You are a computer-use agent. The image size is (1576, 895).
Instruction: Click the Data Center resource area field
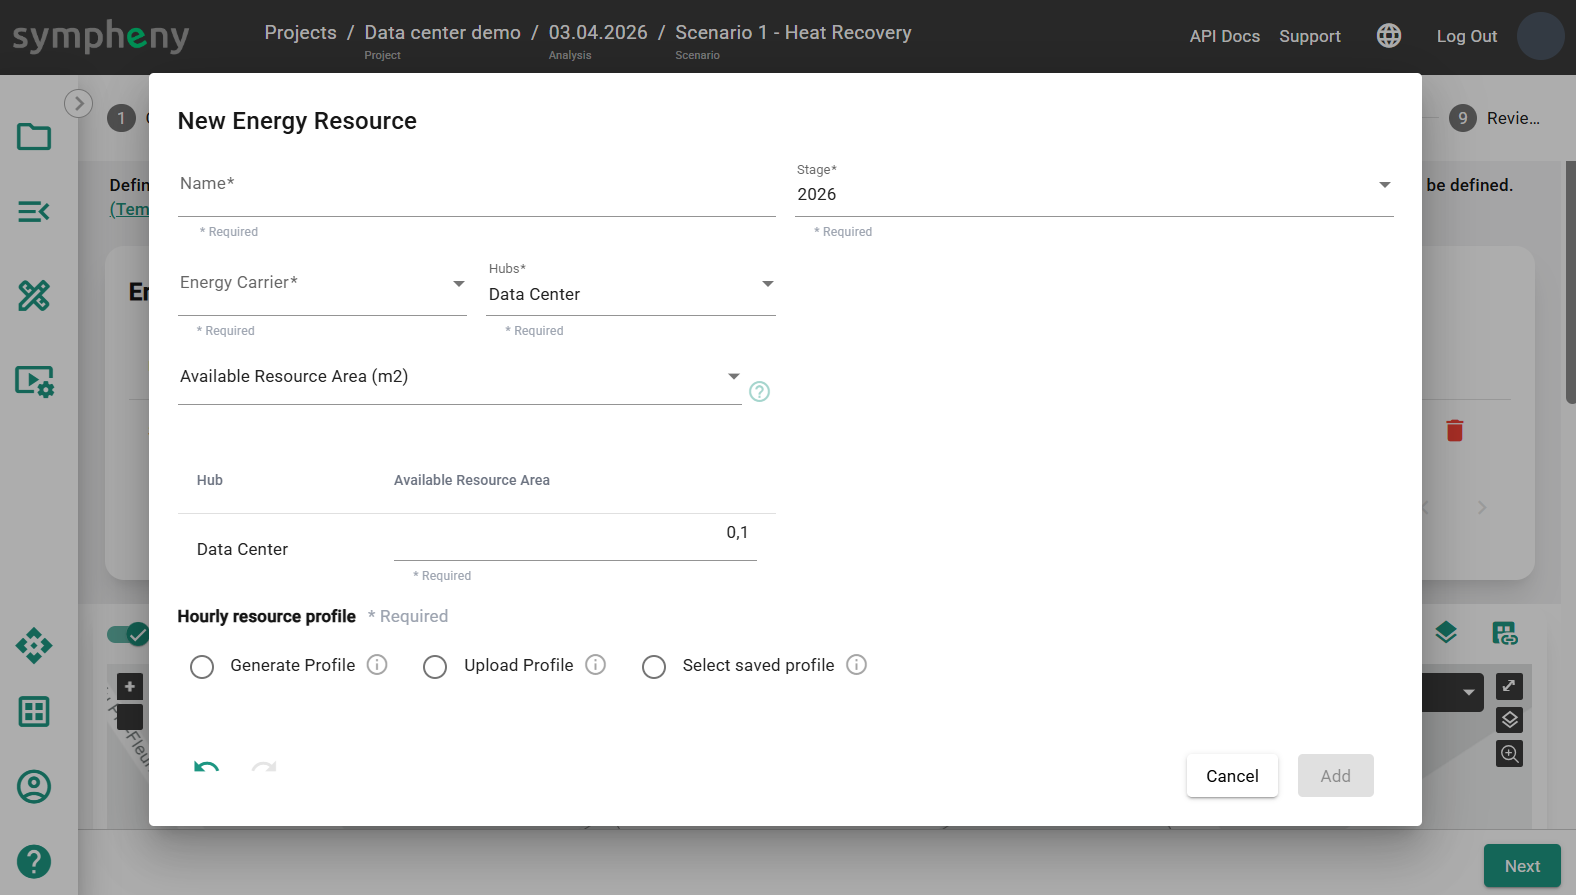575,538
